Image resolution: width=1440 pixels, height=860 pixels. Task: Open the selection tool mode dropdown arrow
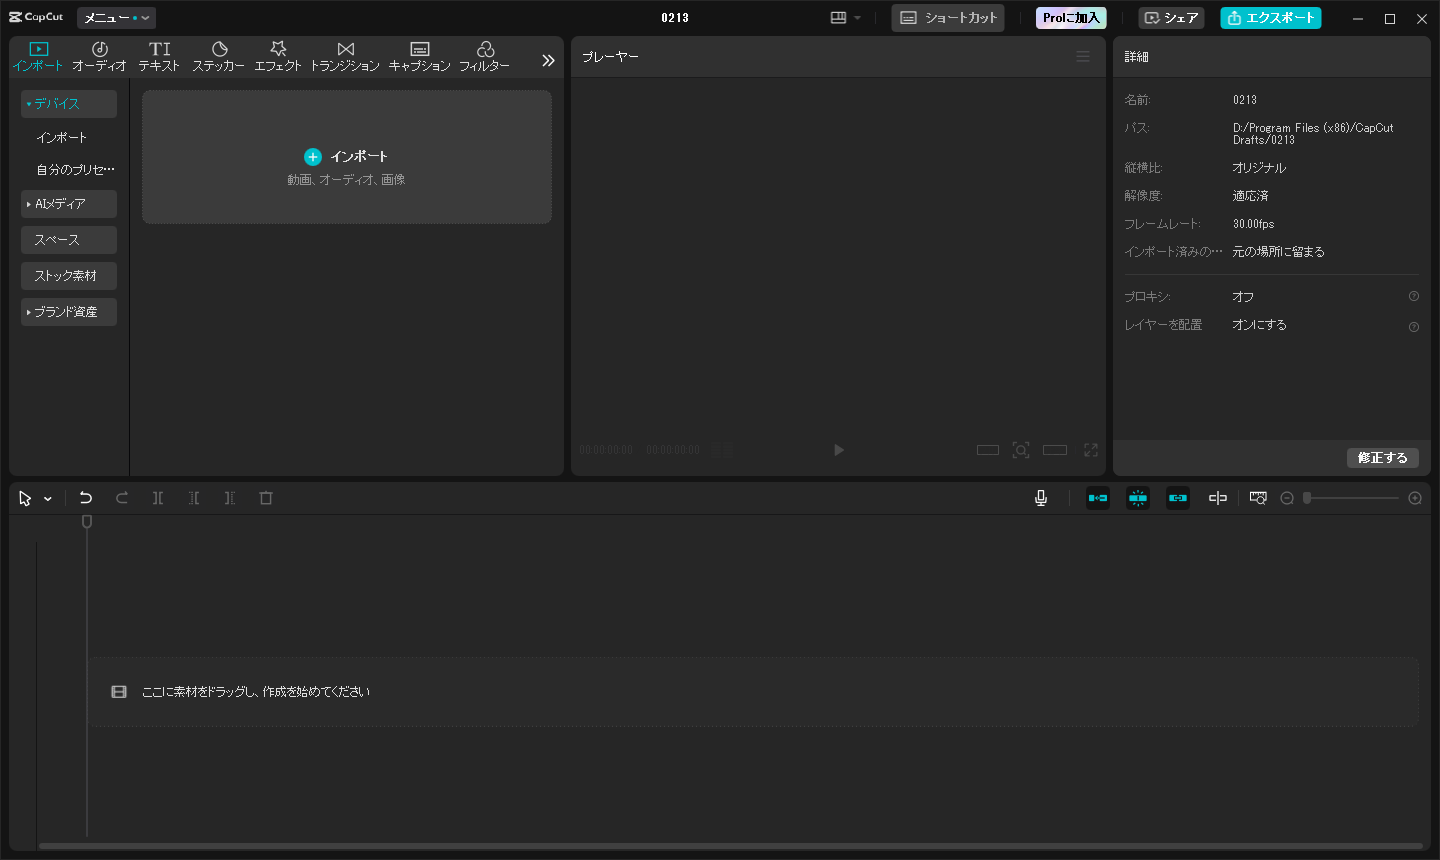click(x=48, y=499)
